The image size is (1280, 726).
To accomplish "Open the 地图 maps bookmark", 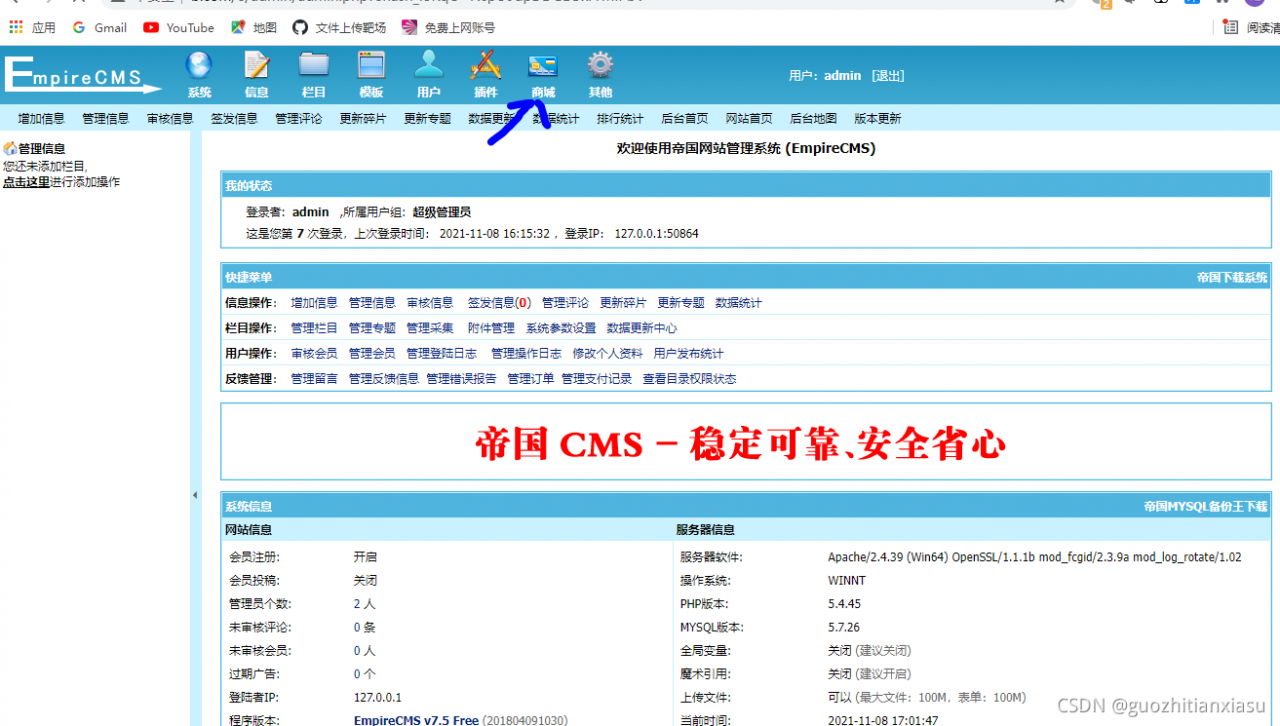I will coord(254,28).
